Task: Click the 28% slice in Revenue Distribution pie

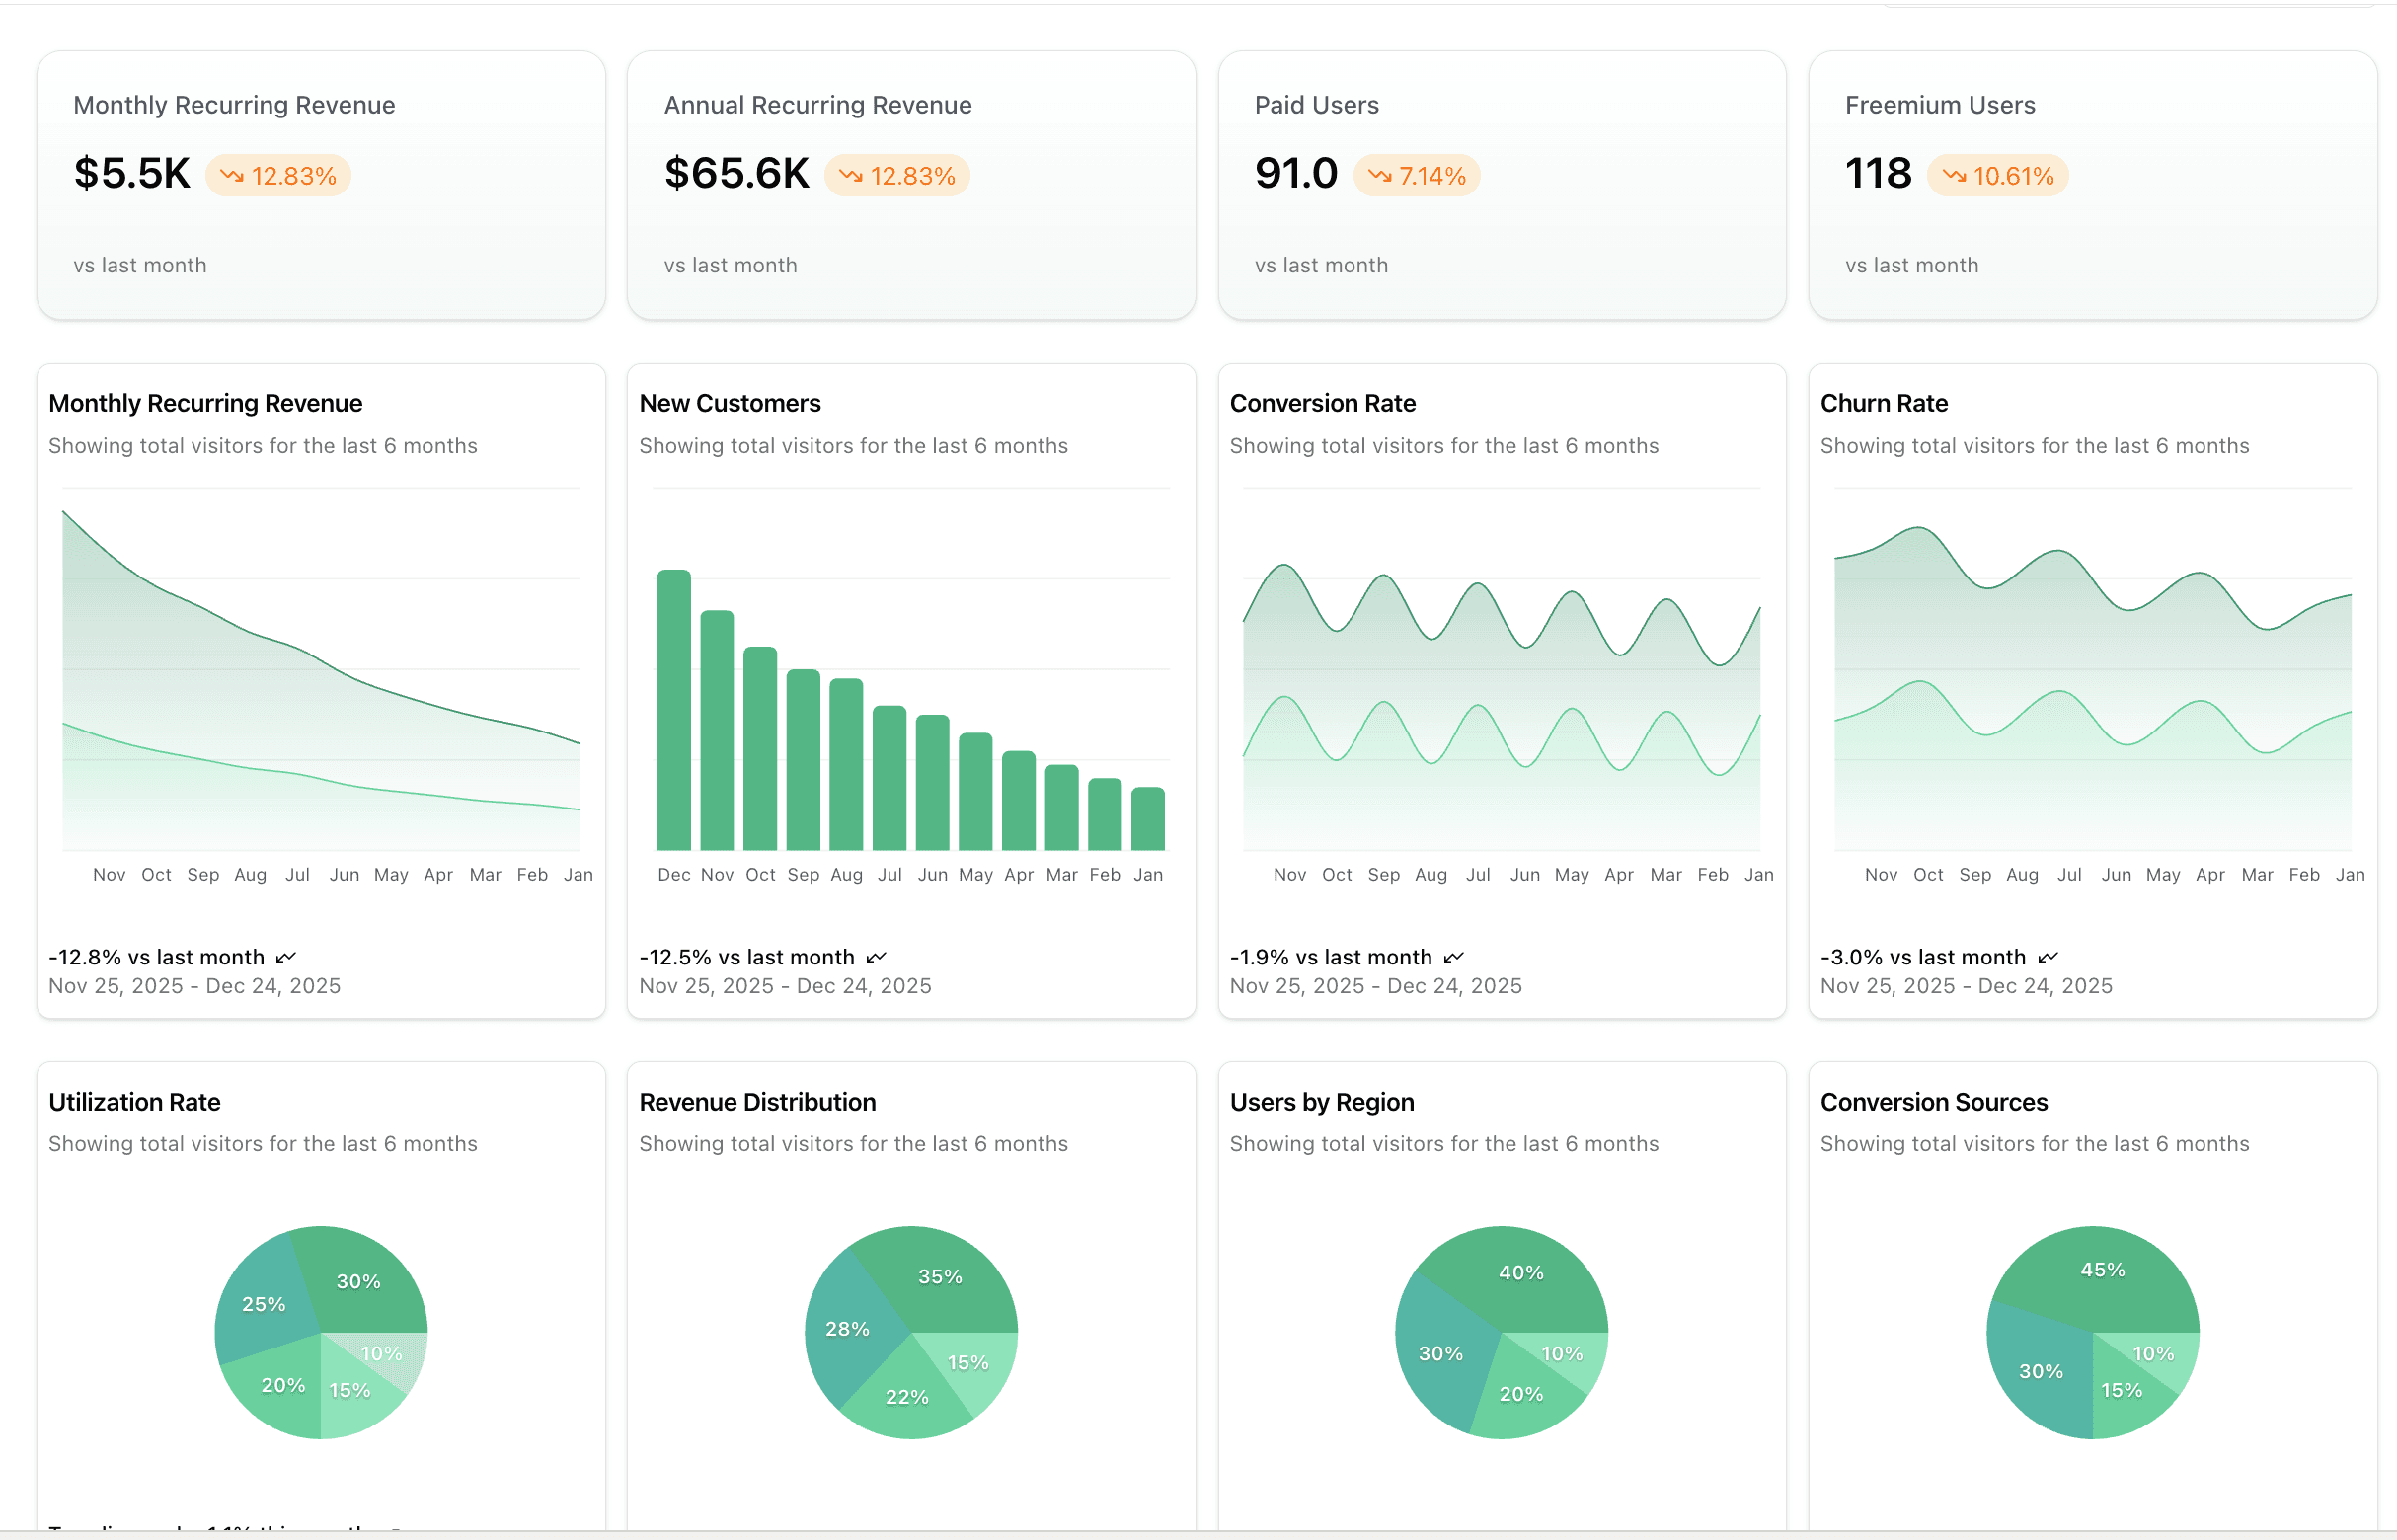Action: click(846, 1329)
